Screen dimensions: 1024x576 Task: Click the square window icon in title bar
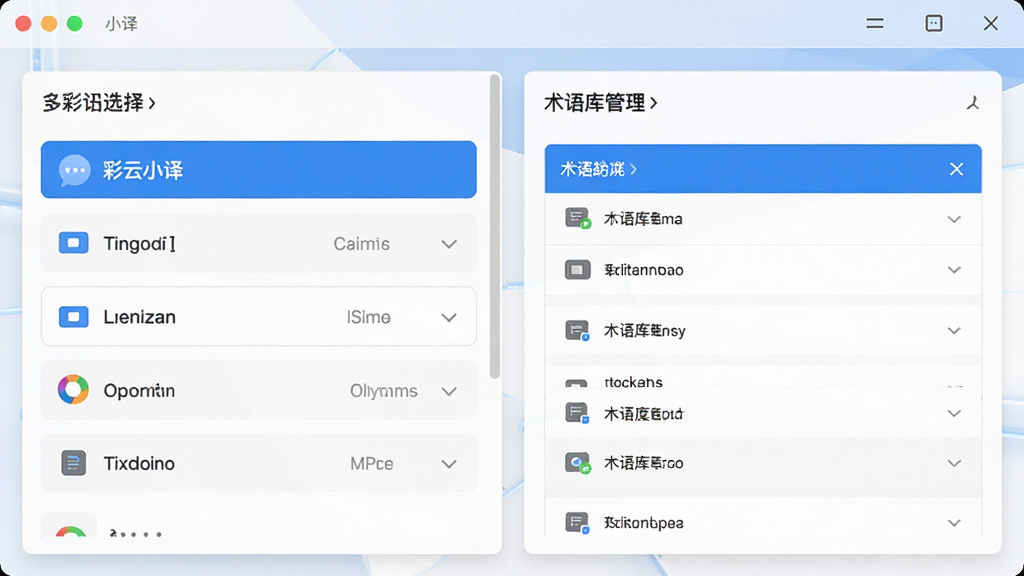click(934, 24)
